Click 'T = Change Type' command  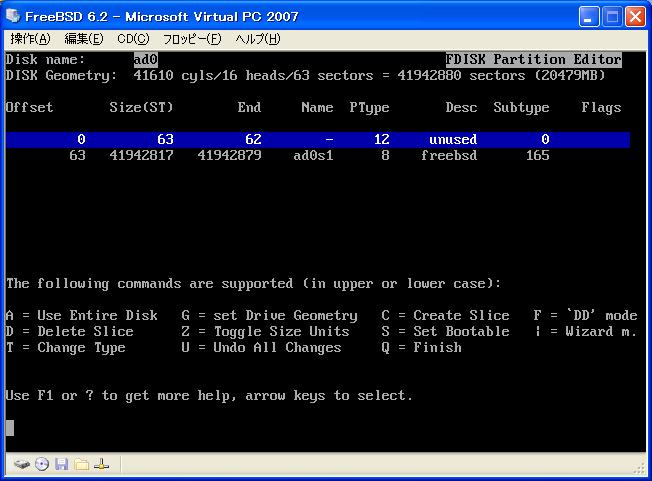(66, 348)
